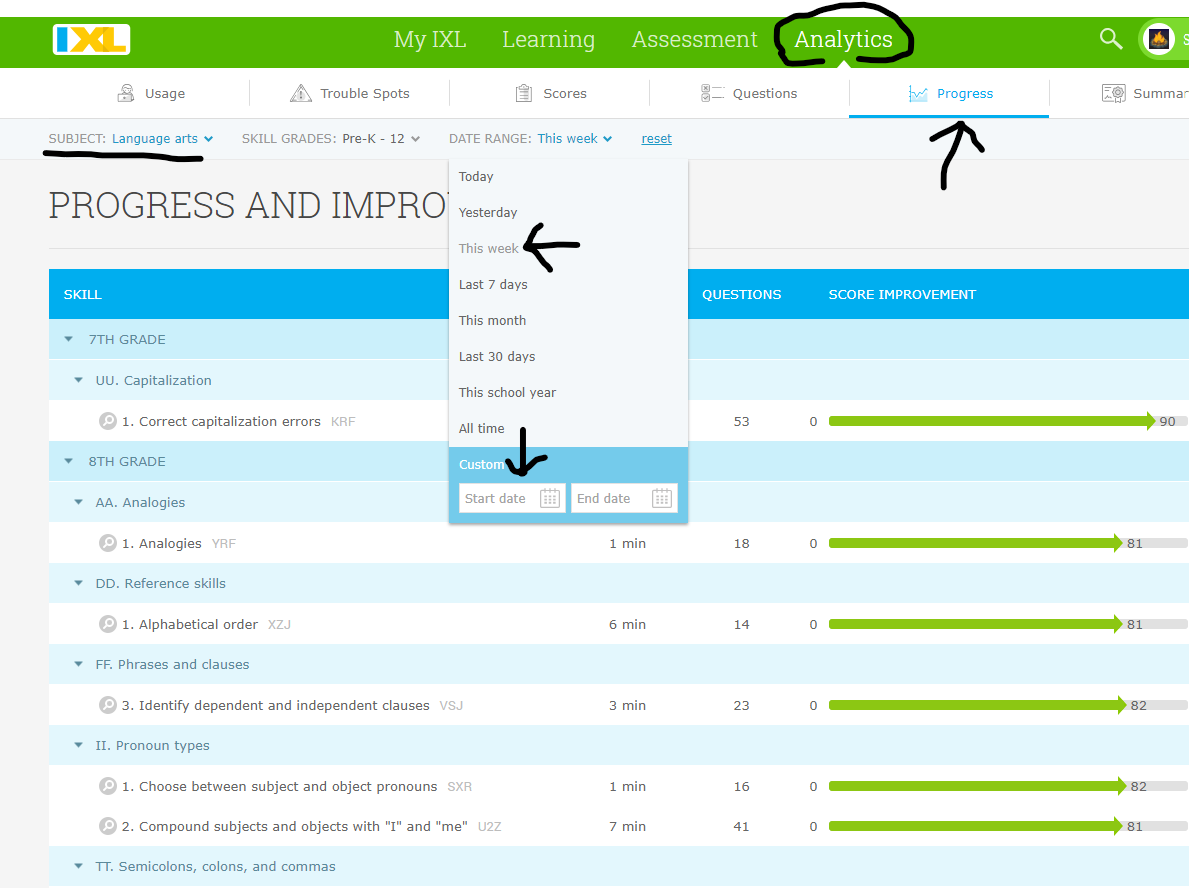Click the Progress chart icon
The height and width of the screenshot is (888, 1189).
click(918, 94)
